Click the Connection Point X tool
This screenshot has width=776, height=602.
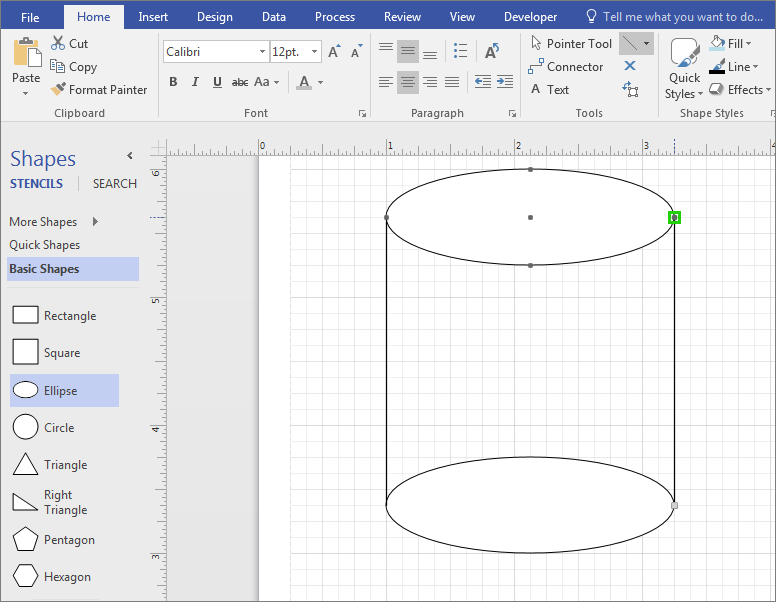pos(630,65)
